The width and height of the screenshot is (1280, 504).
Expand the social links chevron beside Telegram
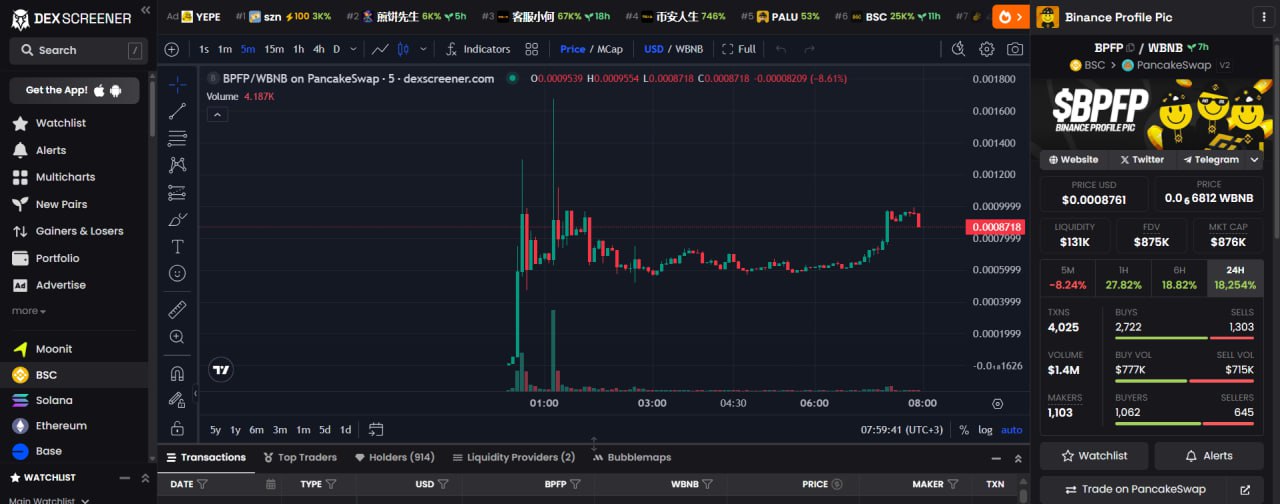[1254, 160]
